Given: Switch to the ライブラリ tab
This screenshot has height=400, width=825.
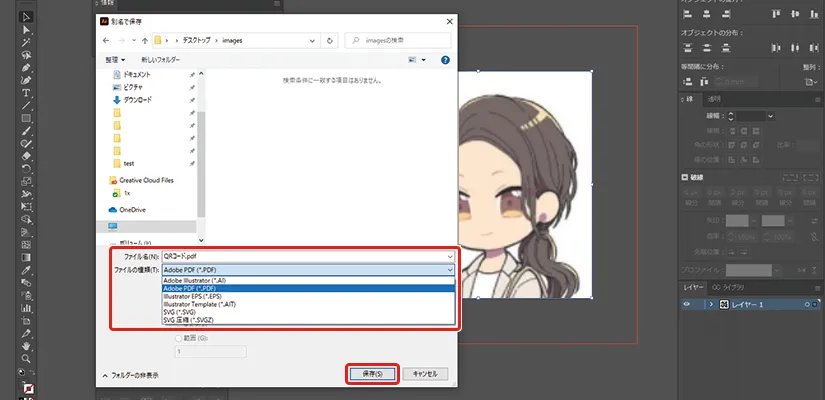Looking at the screenshot, I should [728, 287].
